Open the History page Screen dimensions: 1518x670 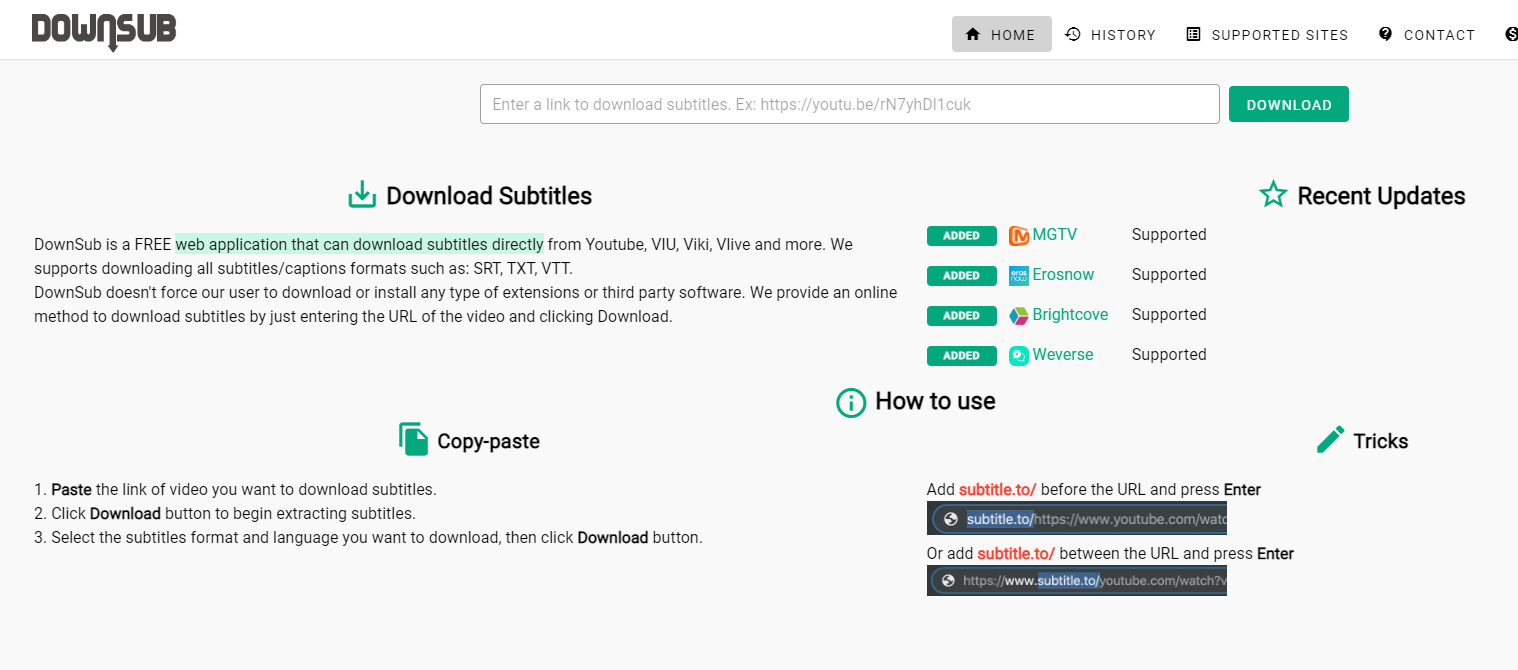click(x=1110, y=34)
